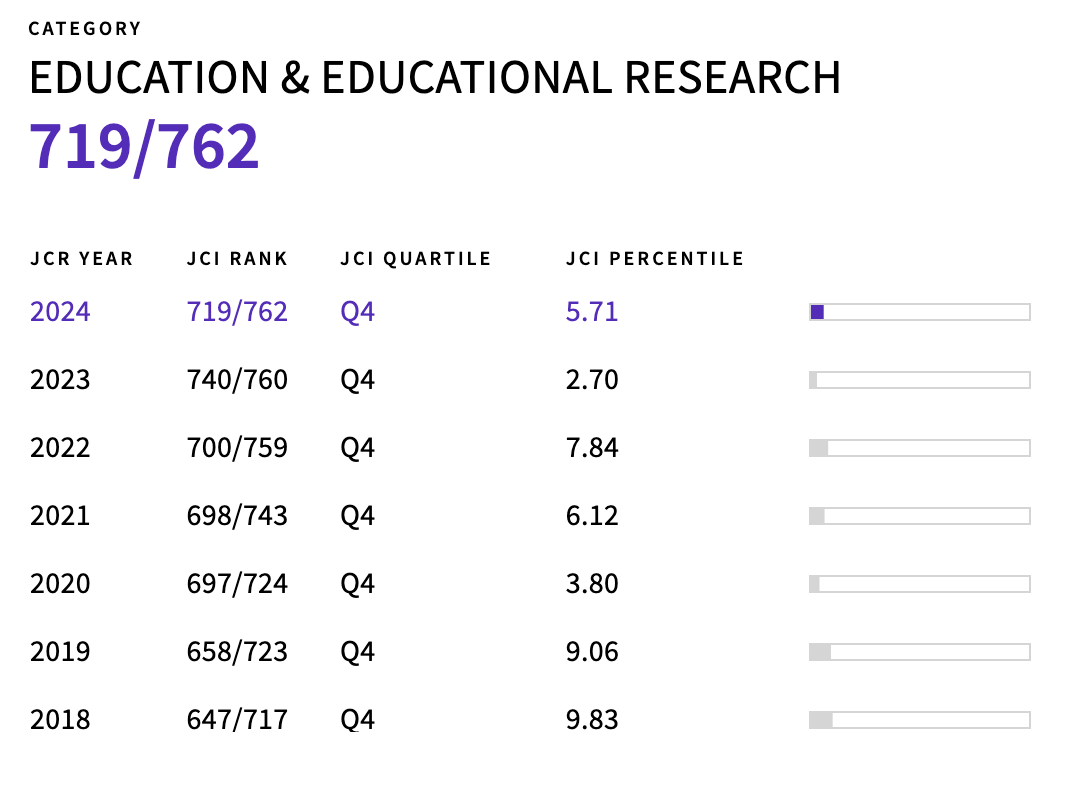The width and height of the screenshot is (1078, 792).
Task: Select the 2023 JCR year entry
Action: [60, 380]
